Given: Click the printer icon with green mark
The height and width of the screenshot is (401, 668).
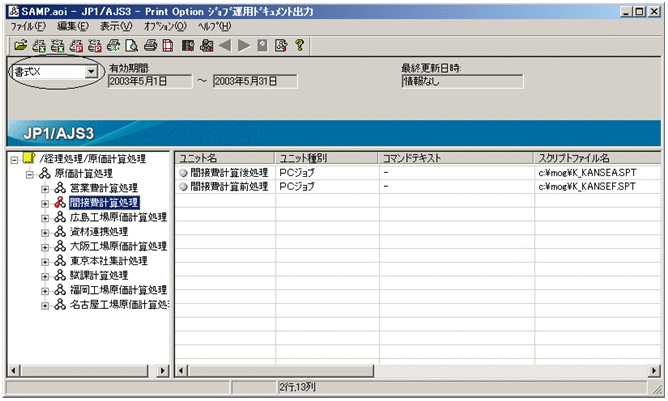Looking at the screenshot, I should 113,45.
